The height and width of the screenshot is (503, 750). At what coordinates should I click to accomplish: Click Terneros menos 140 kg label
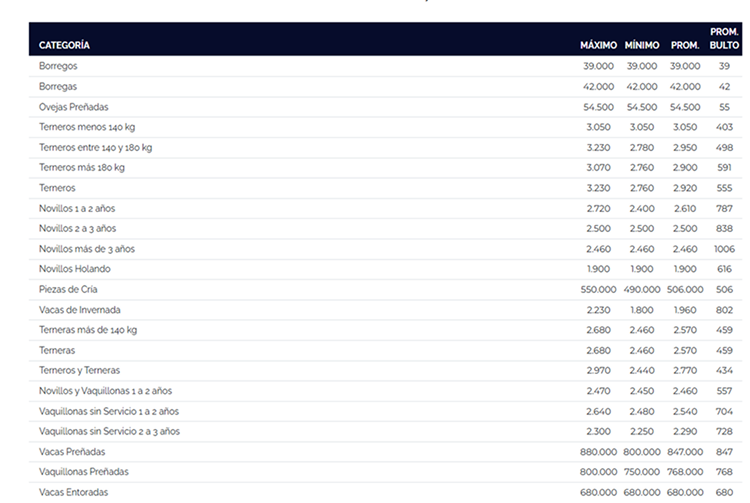(x=87, y=127)
